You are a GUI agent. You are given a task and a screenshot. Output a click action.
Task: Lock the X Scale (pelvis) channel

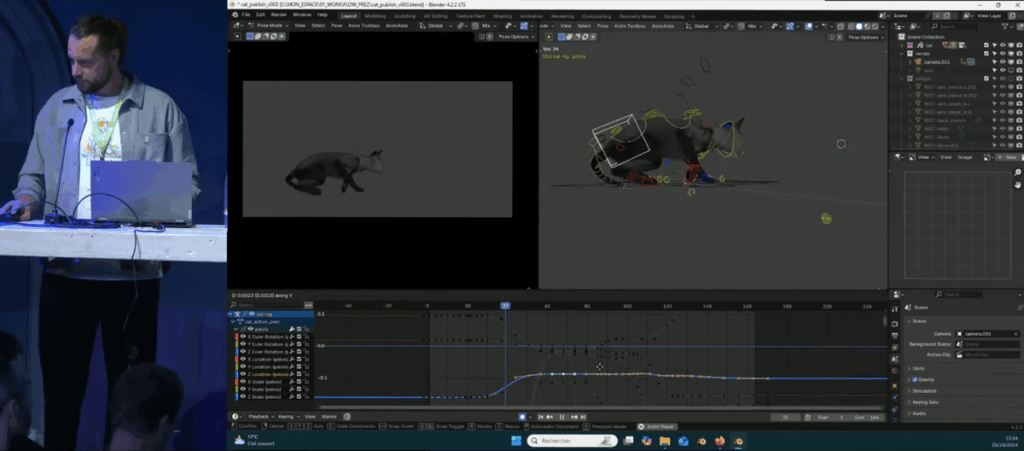point(306,382)
